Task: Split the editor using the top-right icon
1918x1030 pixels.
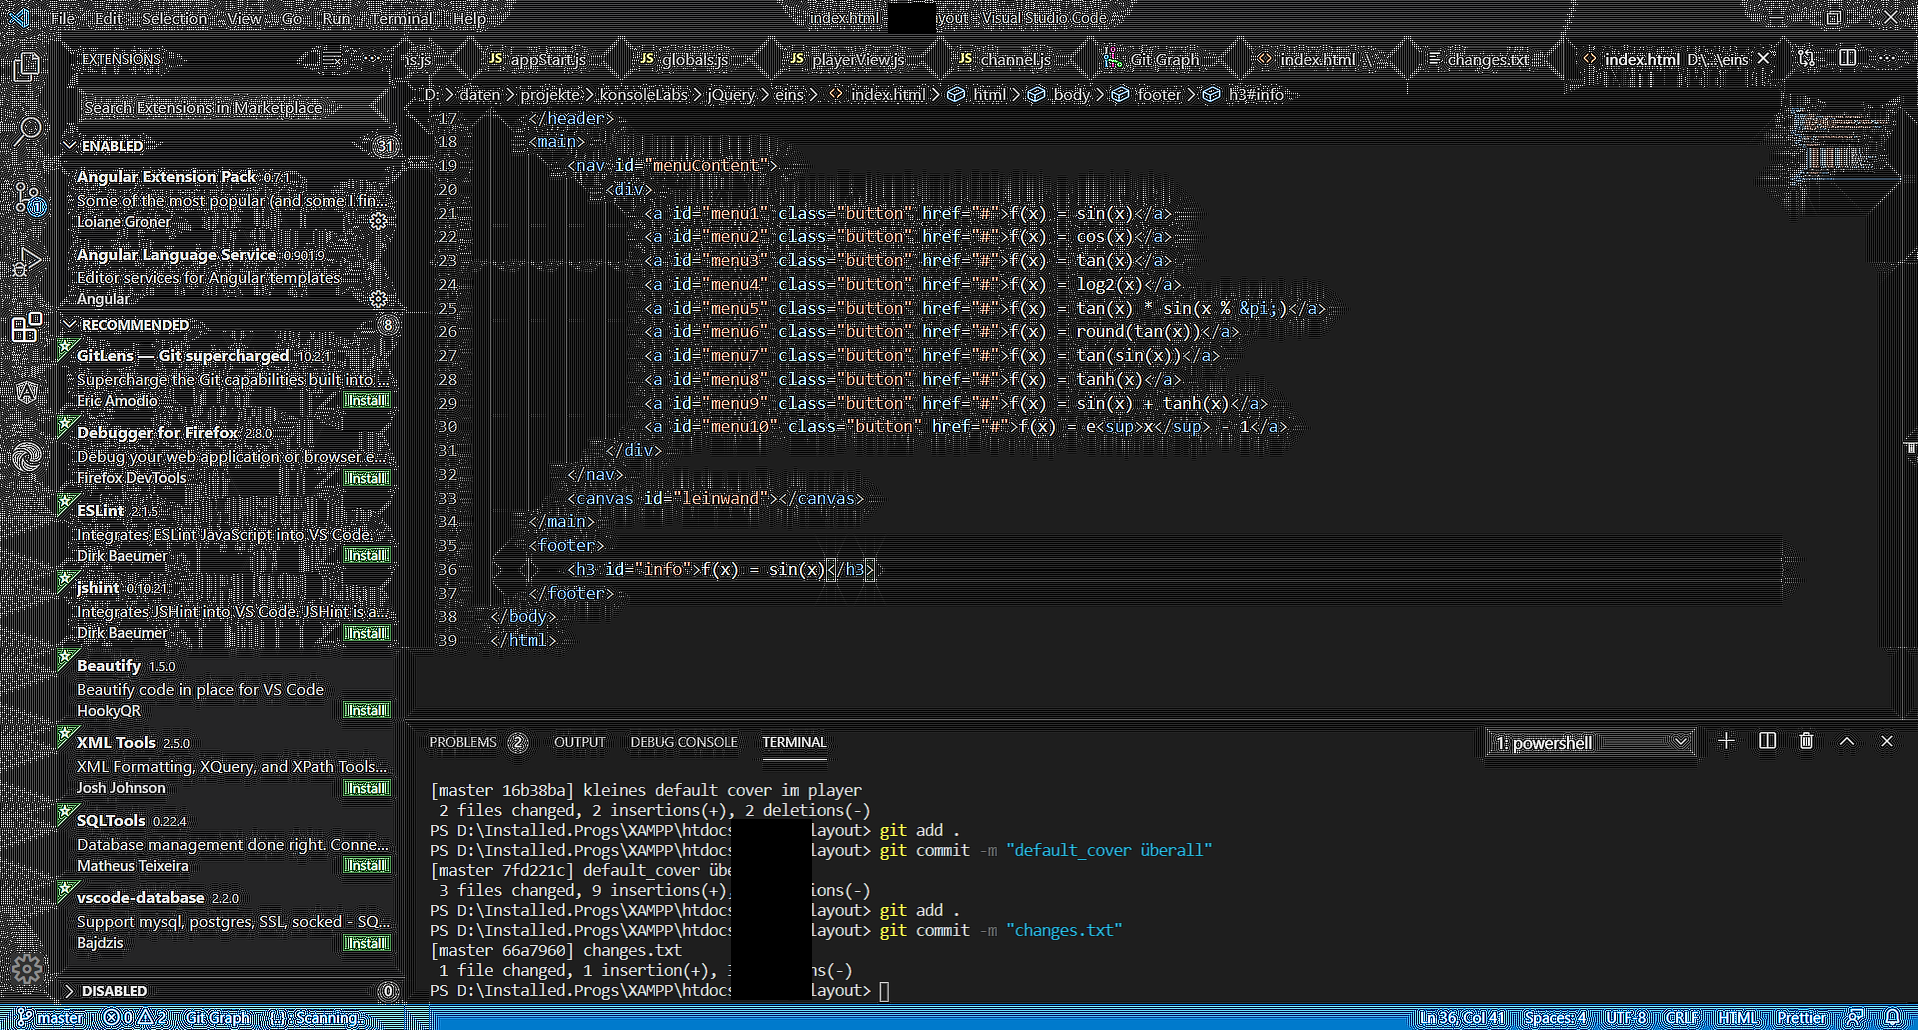Action: point(1846,58)
